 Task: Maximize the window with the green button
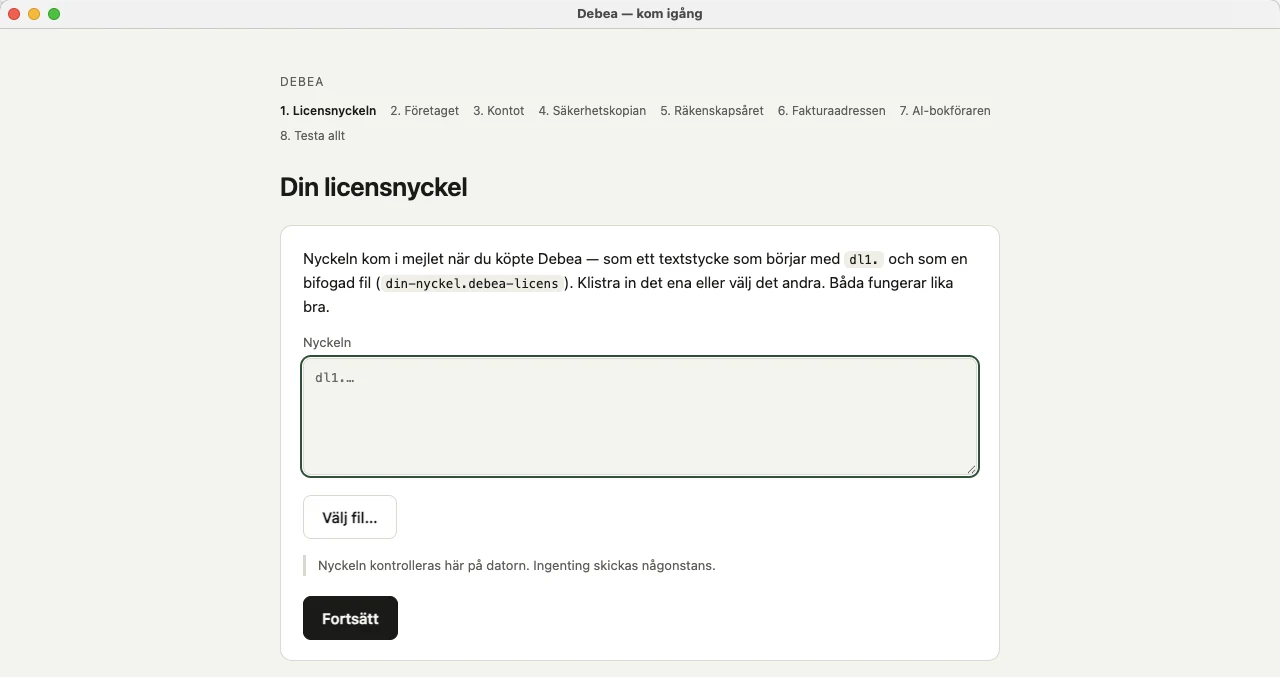pyautogui.click(x=54, y=14)
